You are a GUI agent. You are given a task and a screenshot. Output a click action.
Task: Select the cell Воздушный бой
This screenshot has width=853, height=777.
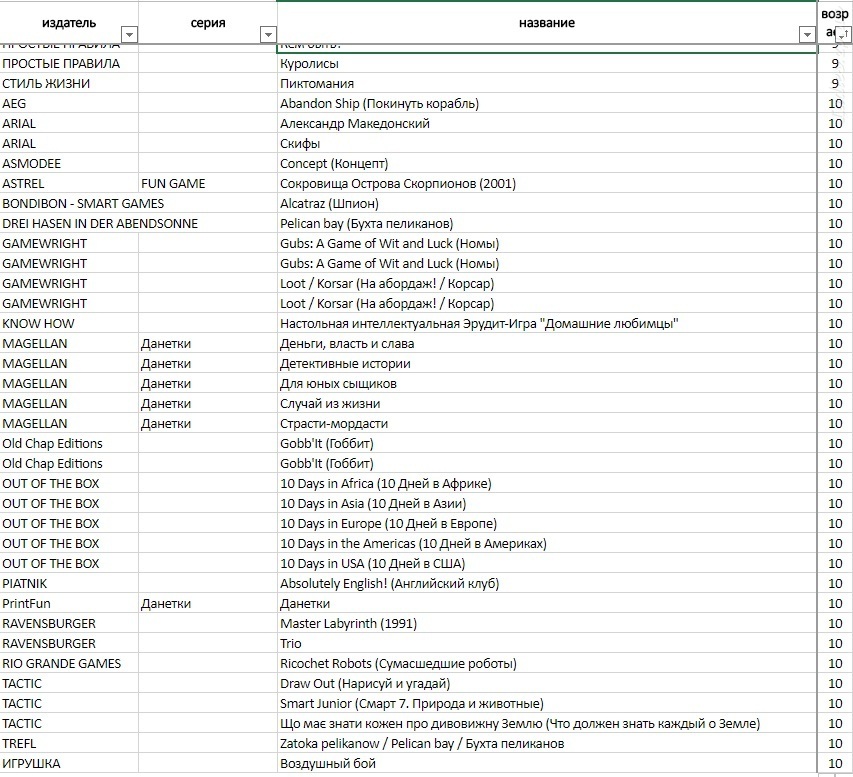547,763
